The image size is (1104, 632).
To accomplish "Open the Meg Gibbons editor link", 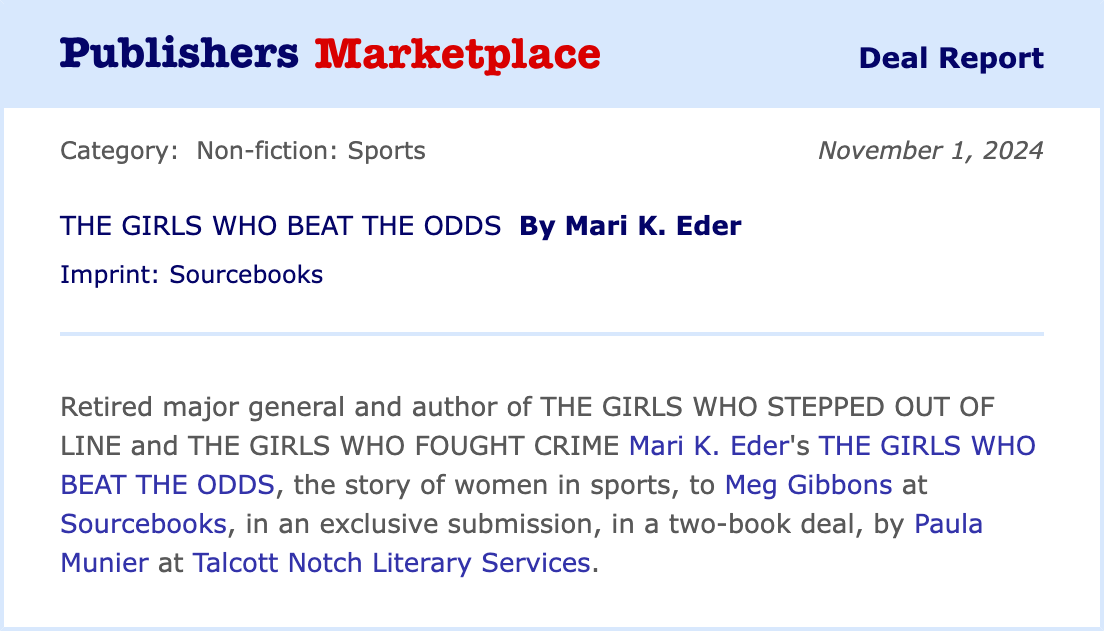I will tap(808, 485).
